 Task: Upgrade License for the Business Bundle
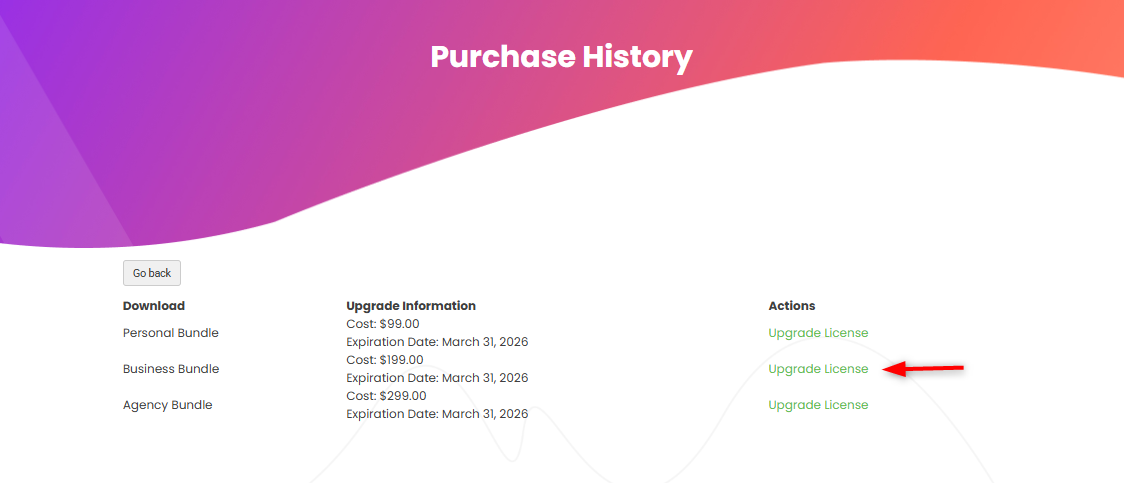[x=818, y=369]
